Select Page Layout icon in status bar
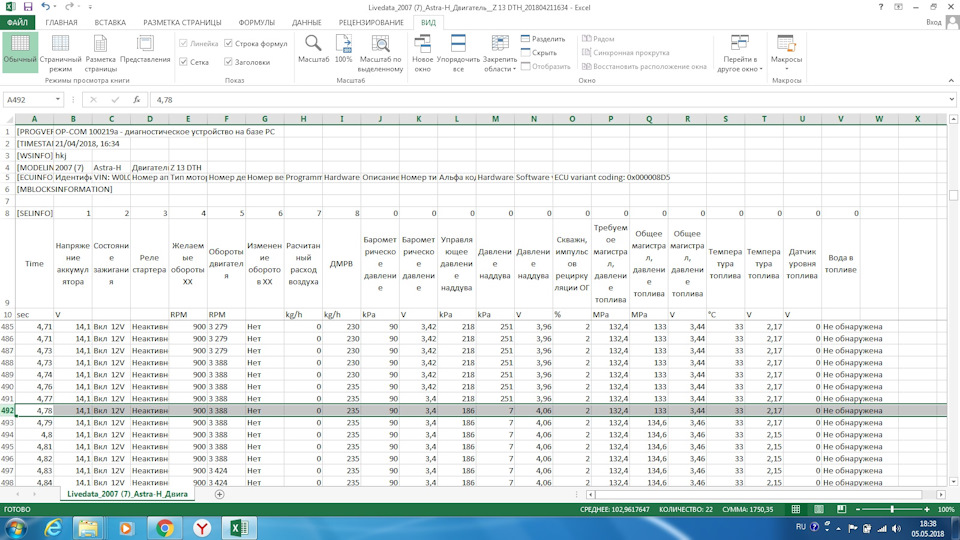This screenshot has width=960, height=540. point(819,509)
